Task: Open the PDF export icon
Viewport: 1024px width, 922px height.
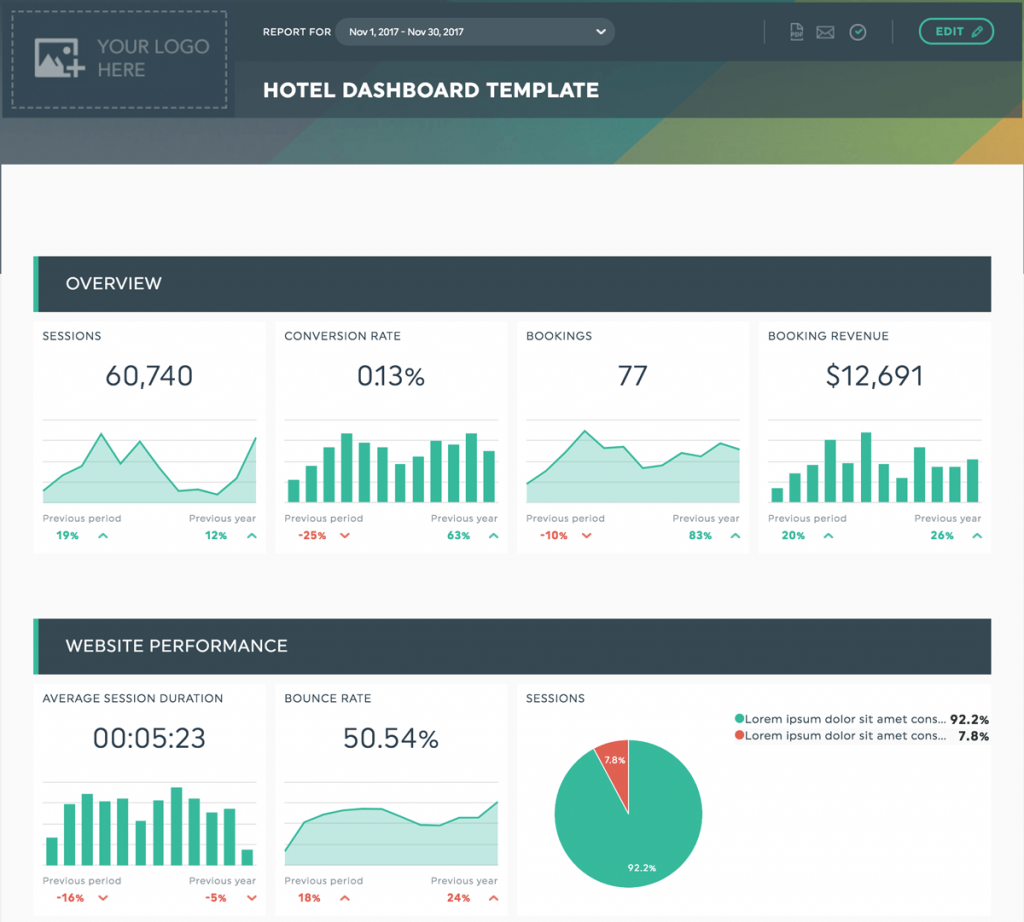Action: pos(796,32)
